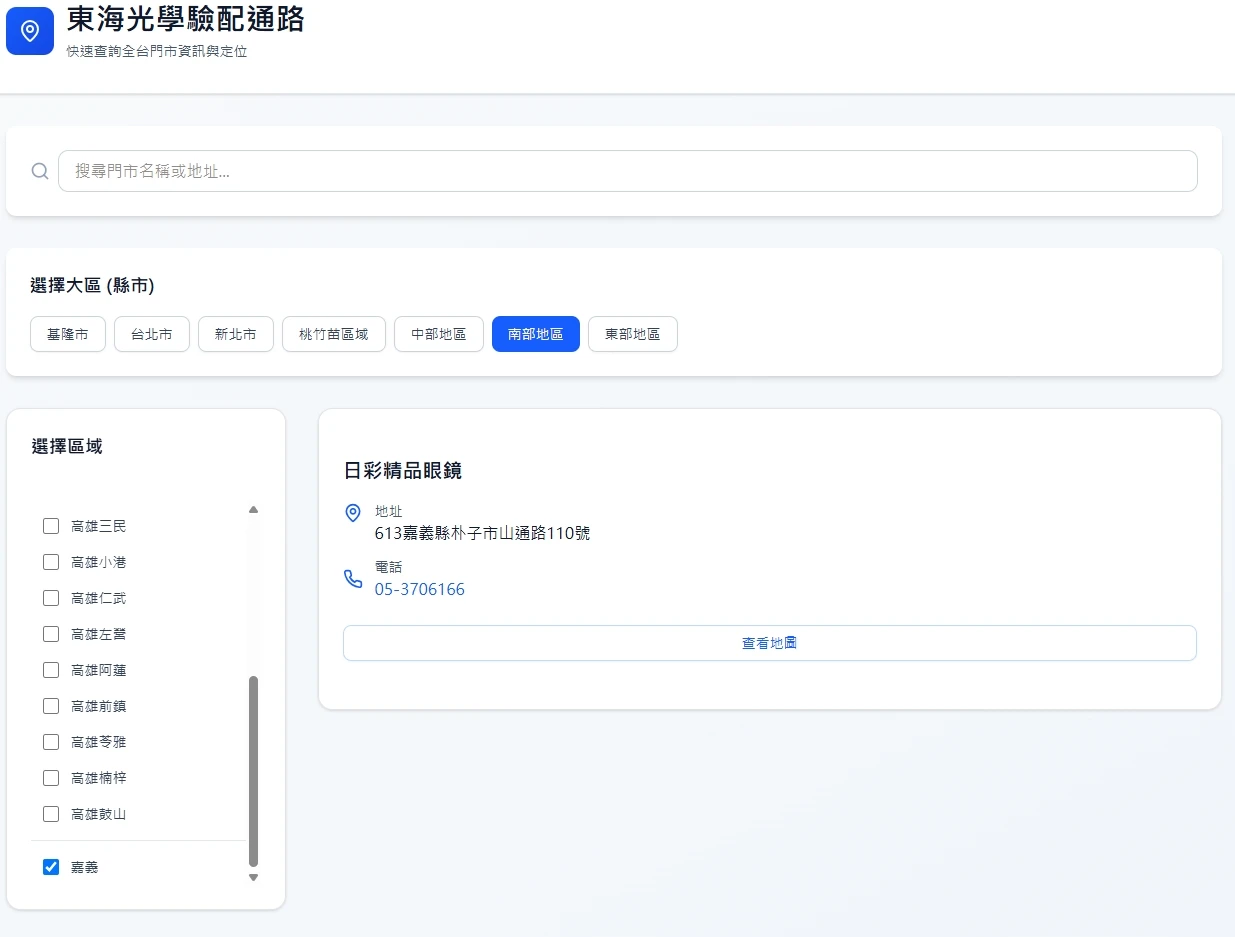
Task: Check the 高雄苓雅 checkbox
Action: pyautogui.click(x=51, y=742)
